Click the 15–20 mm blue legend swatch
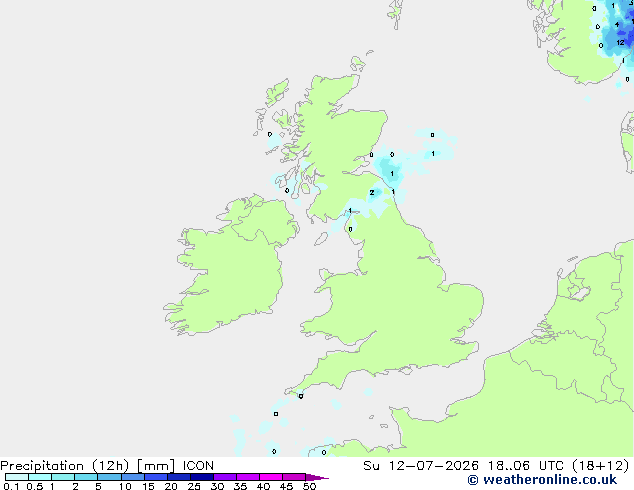Screen dimensions: 634x490 pos(156,477)
